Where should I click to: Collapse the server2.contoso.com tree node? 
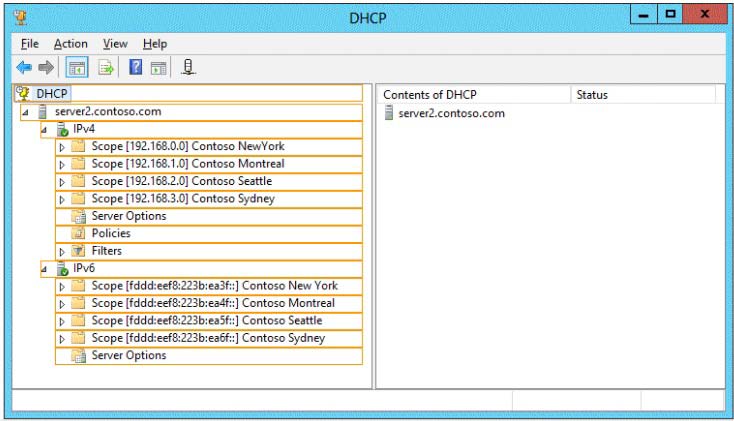(25, 112)
